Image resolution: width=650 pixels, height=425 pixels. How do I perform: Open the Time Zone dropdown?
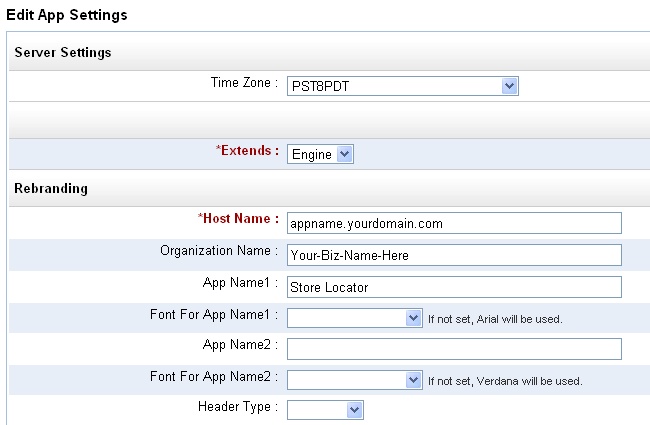(x=402, y=87)
